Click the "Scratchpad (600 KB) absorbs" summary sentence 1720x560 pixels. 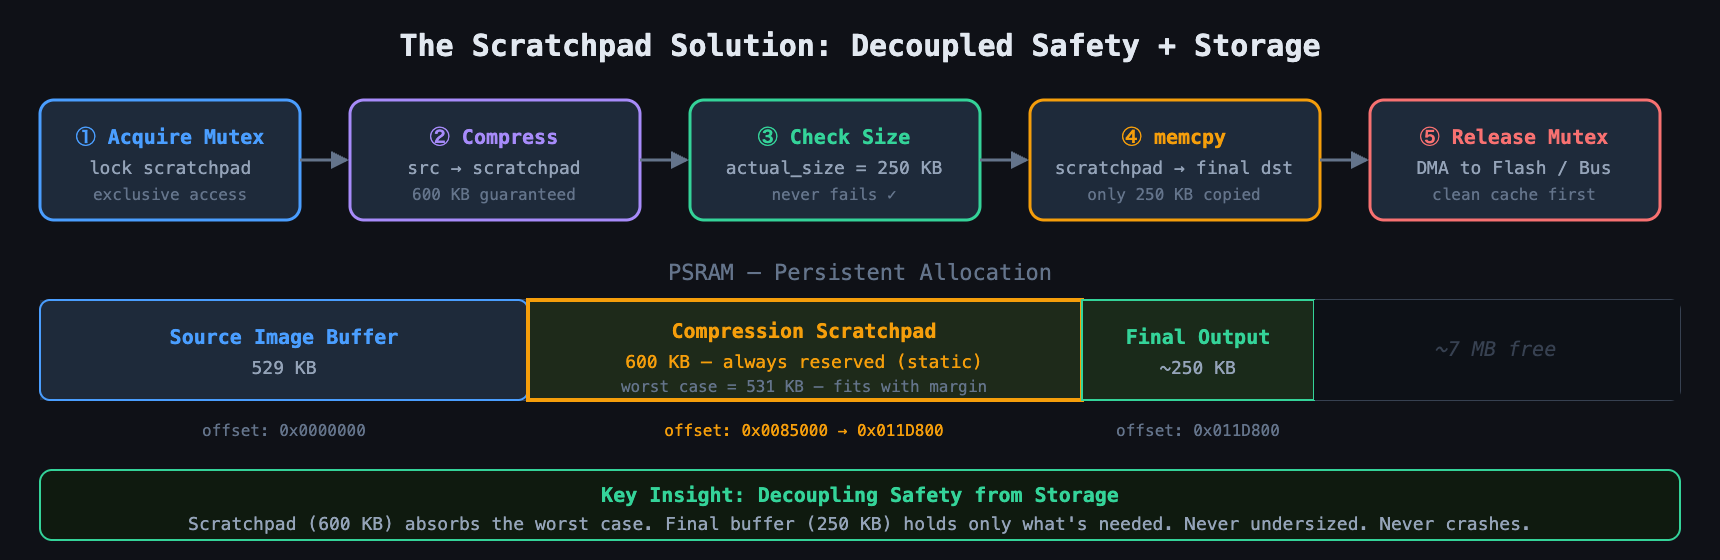click(x=860, y=524)
